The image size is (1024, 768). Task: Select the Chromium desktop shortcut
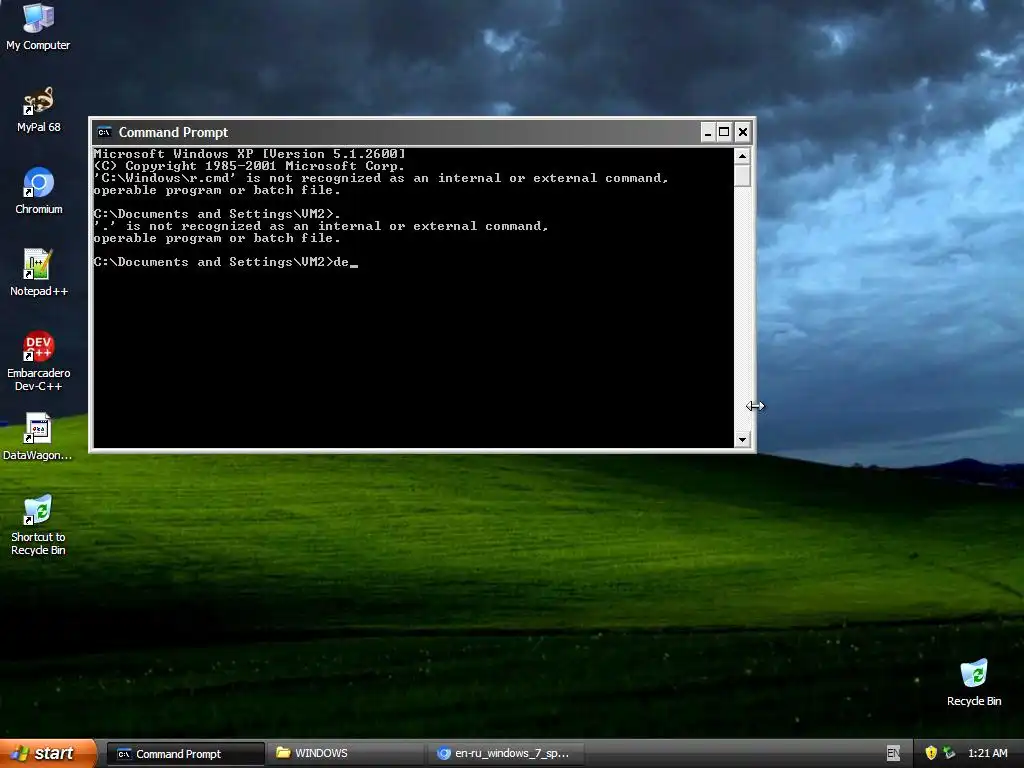[38, 191]
